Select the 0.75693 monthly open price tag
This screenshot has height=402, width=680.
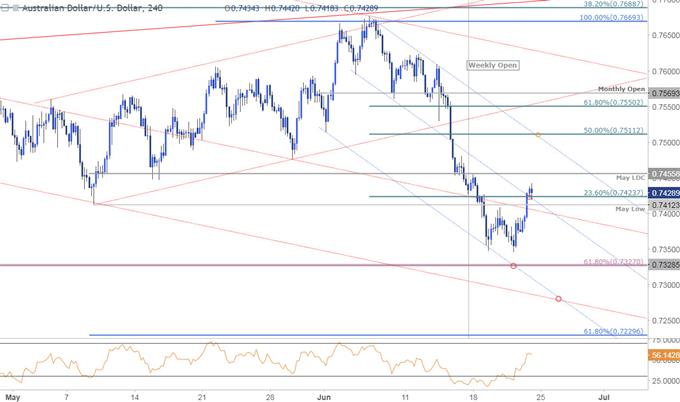(664, 93)
